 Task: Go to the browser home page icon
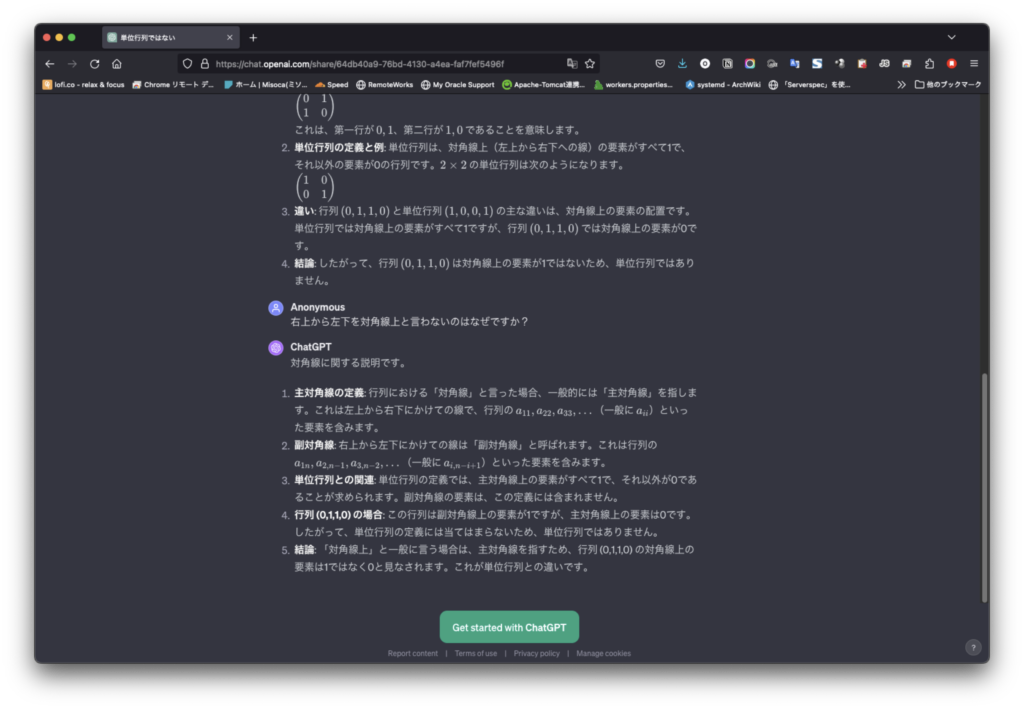tap(117, 63)
